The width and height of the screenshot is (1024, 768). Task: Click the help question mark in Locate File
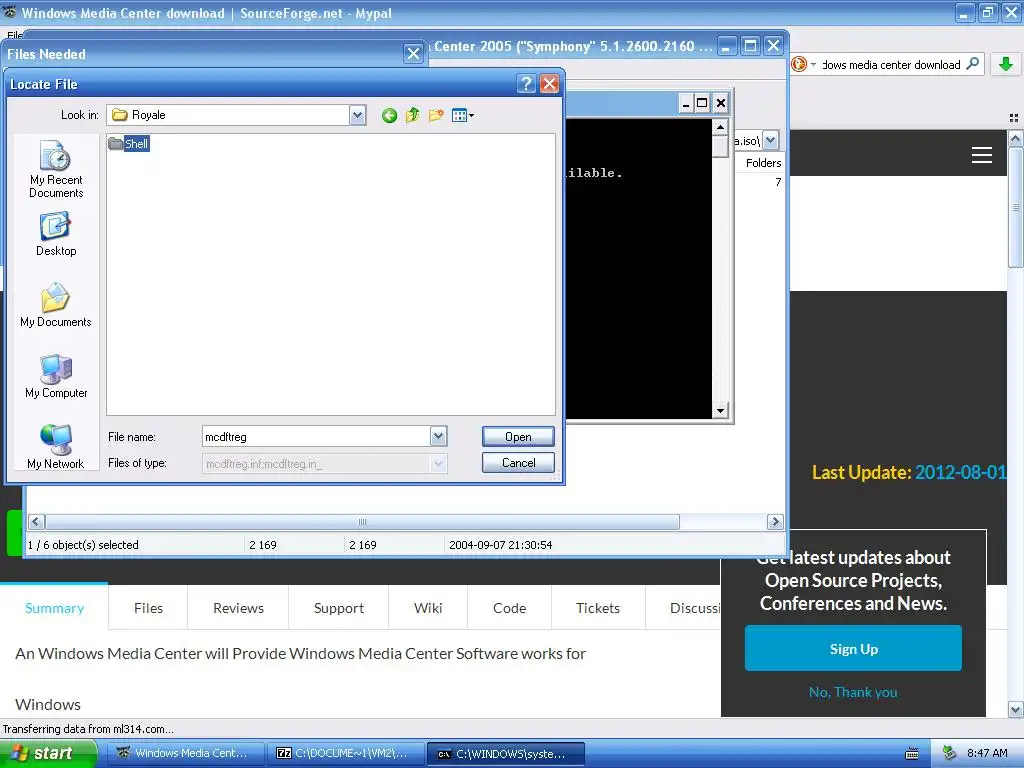click(x=526, y=84)
